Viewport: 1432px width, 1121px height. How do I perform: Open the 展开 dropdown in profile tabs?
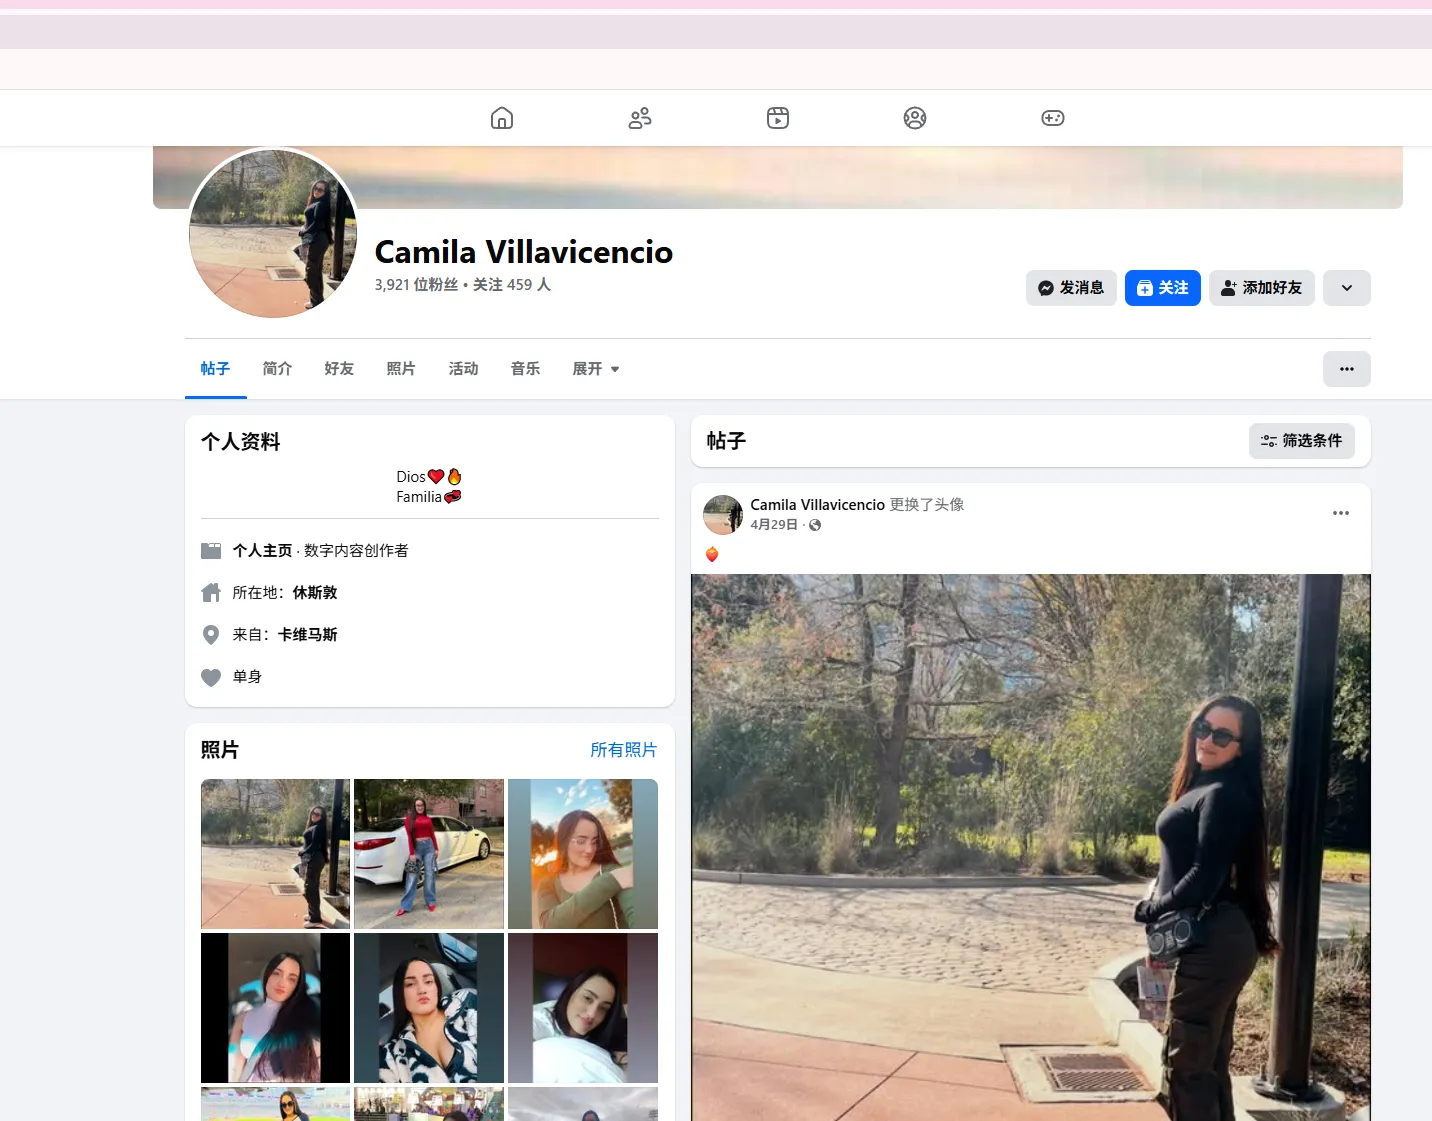coord(595,368)
